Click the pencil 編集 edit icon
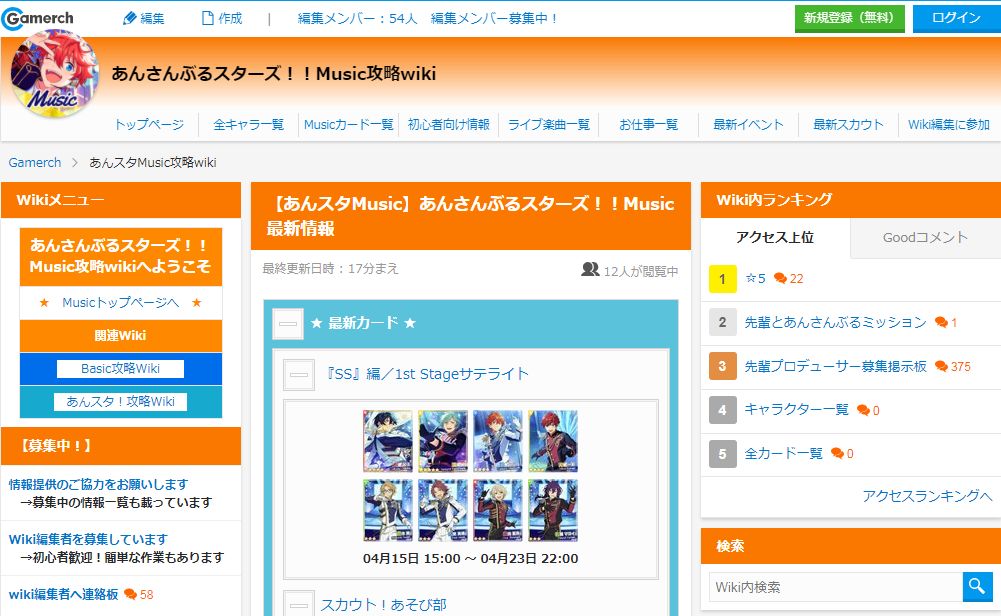The height and width of the screenshot is (616, 1001). coord(130,19)
